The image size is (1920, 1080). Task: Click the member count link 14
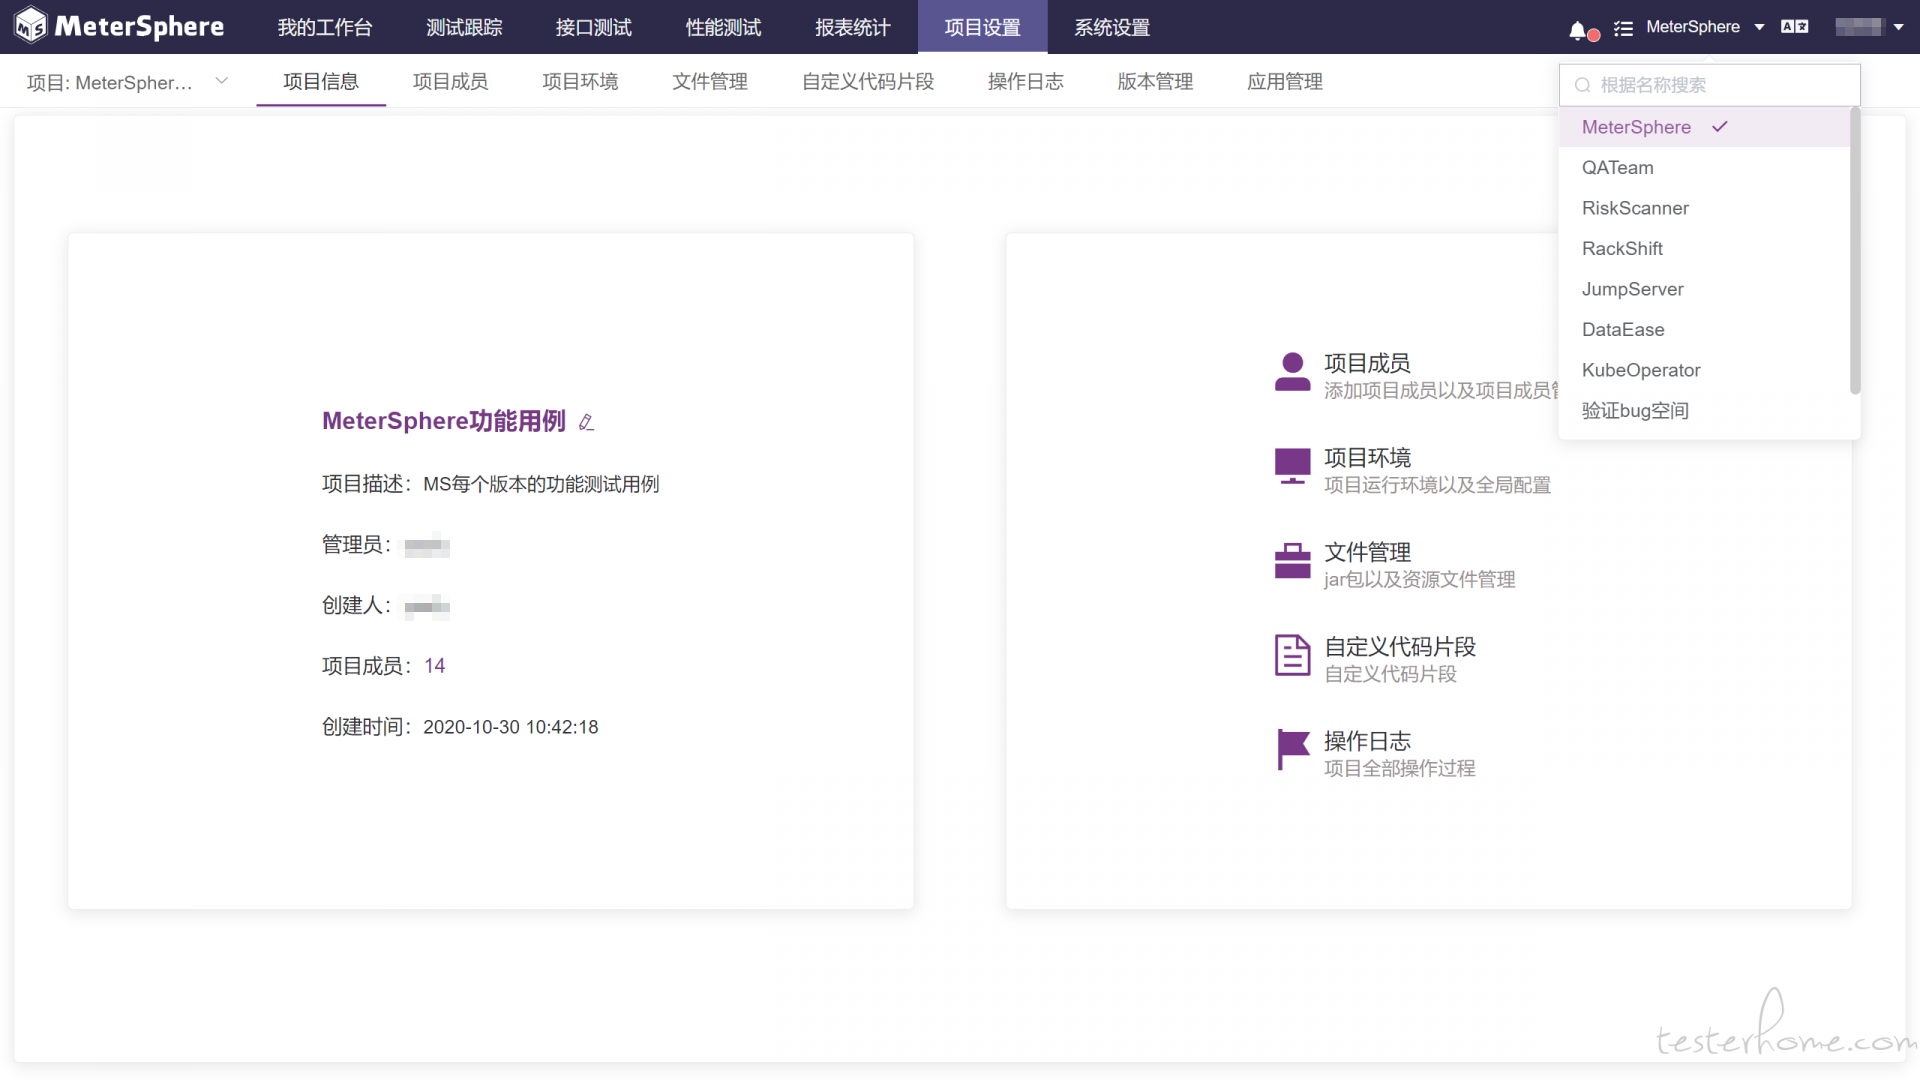(434, 666)
